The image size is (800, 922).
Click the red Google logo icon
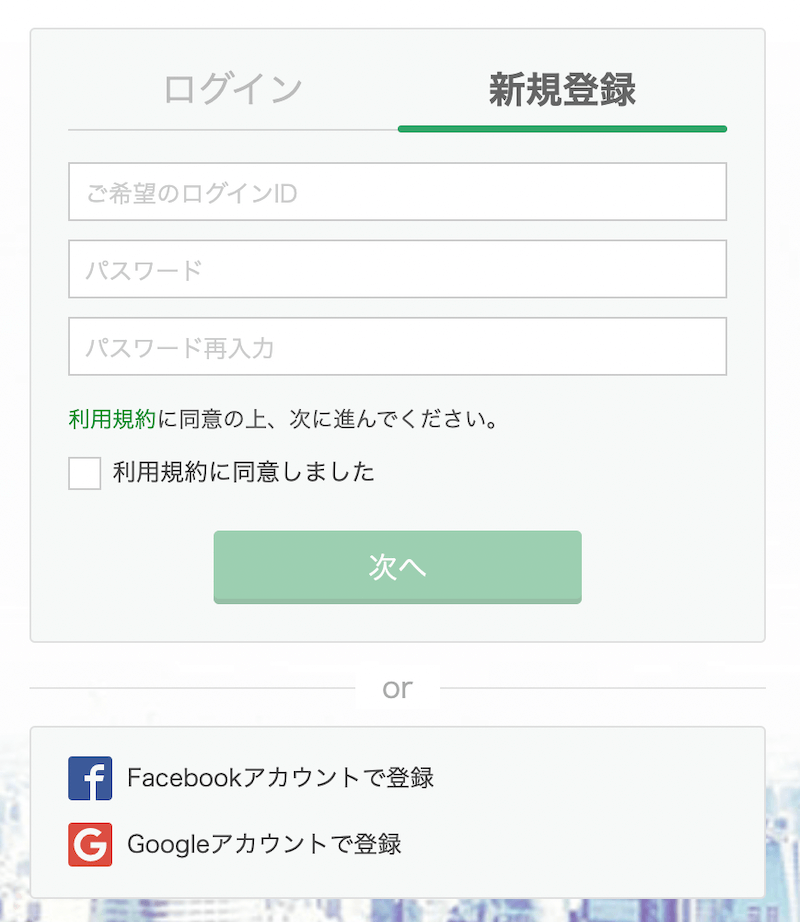(90, 844)
